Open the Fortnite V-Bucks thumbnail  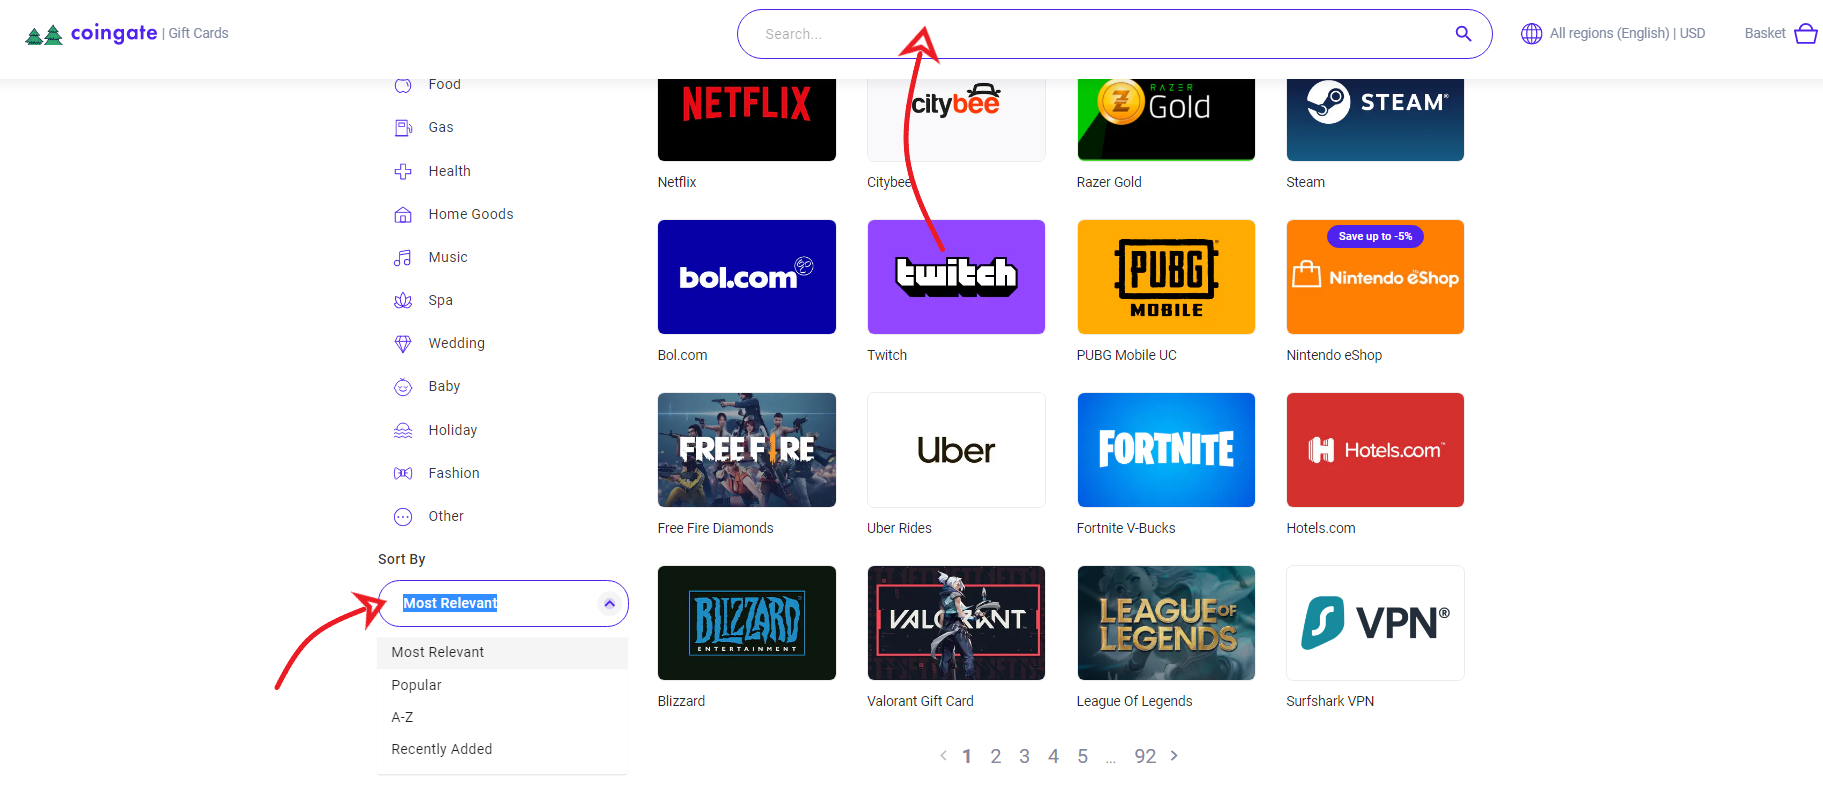(x=1166, y=450)
